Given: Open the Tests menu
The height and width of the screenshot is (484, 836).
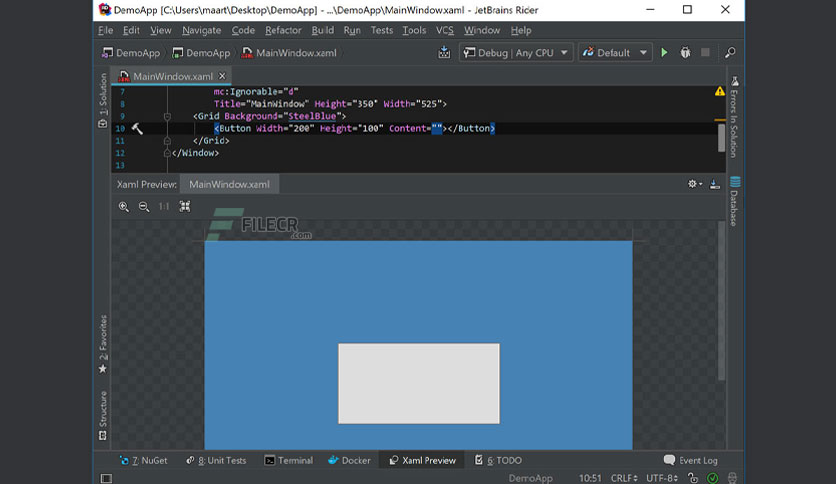Looking at the screenshot, I should 382,30.
